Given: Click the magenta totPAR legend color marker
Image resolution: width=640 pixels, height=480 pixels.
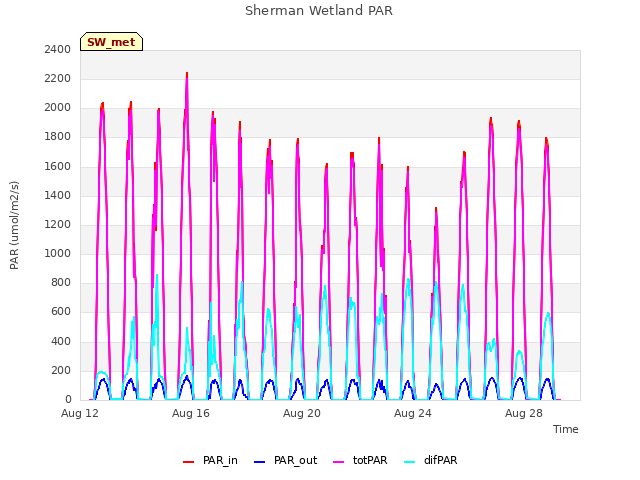Looking at the screenshot, I should point(339,462).
